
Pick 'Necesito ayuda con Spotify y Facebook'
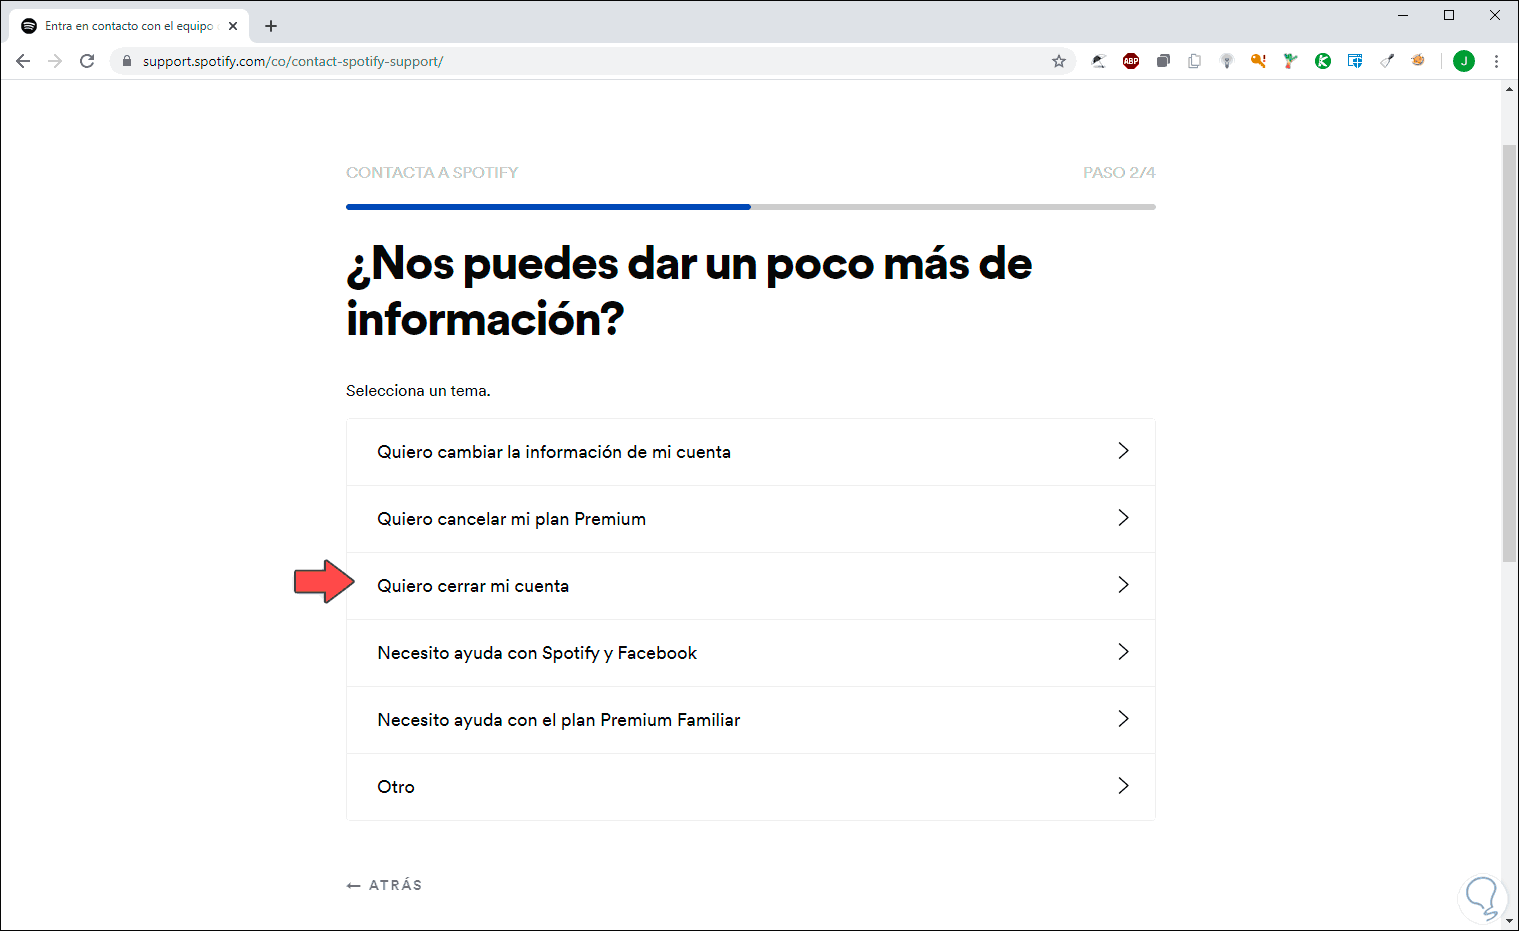tap(751, 653)
